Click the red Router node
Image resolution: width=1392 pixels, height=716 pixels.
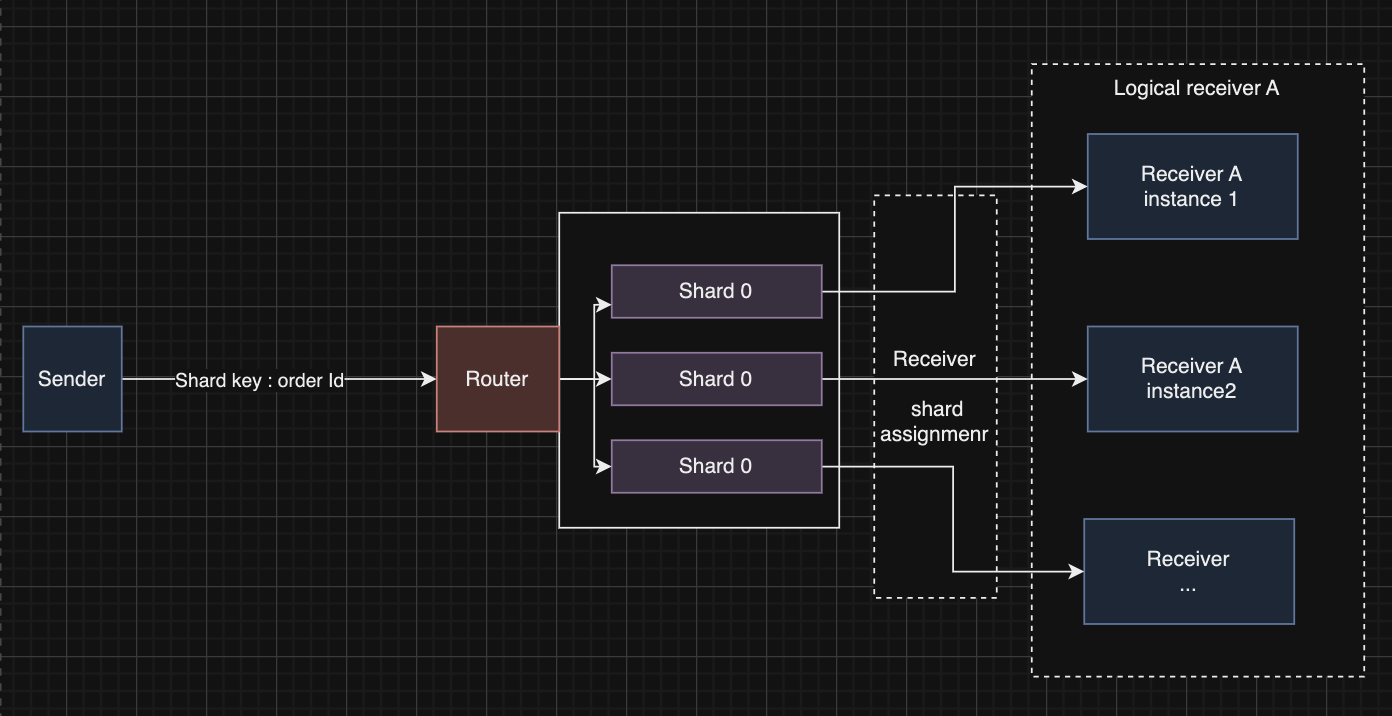(497, 379)
